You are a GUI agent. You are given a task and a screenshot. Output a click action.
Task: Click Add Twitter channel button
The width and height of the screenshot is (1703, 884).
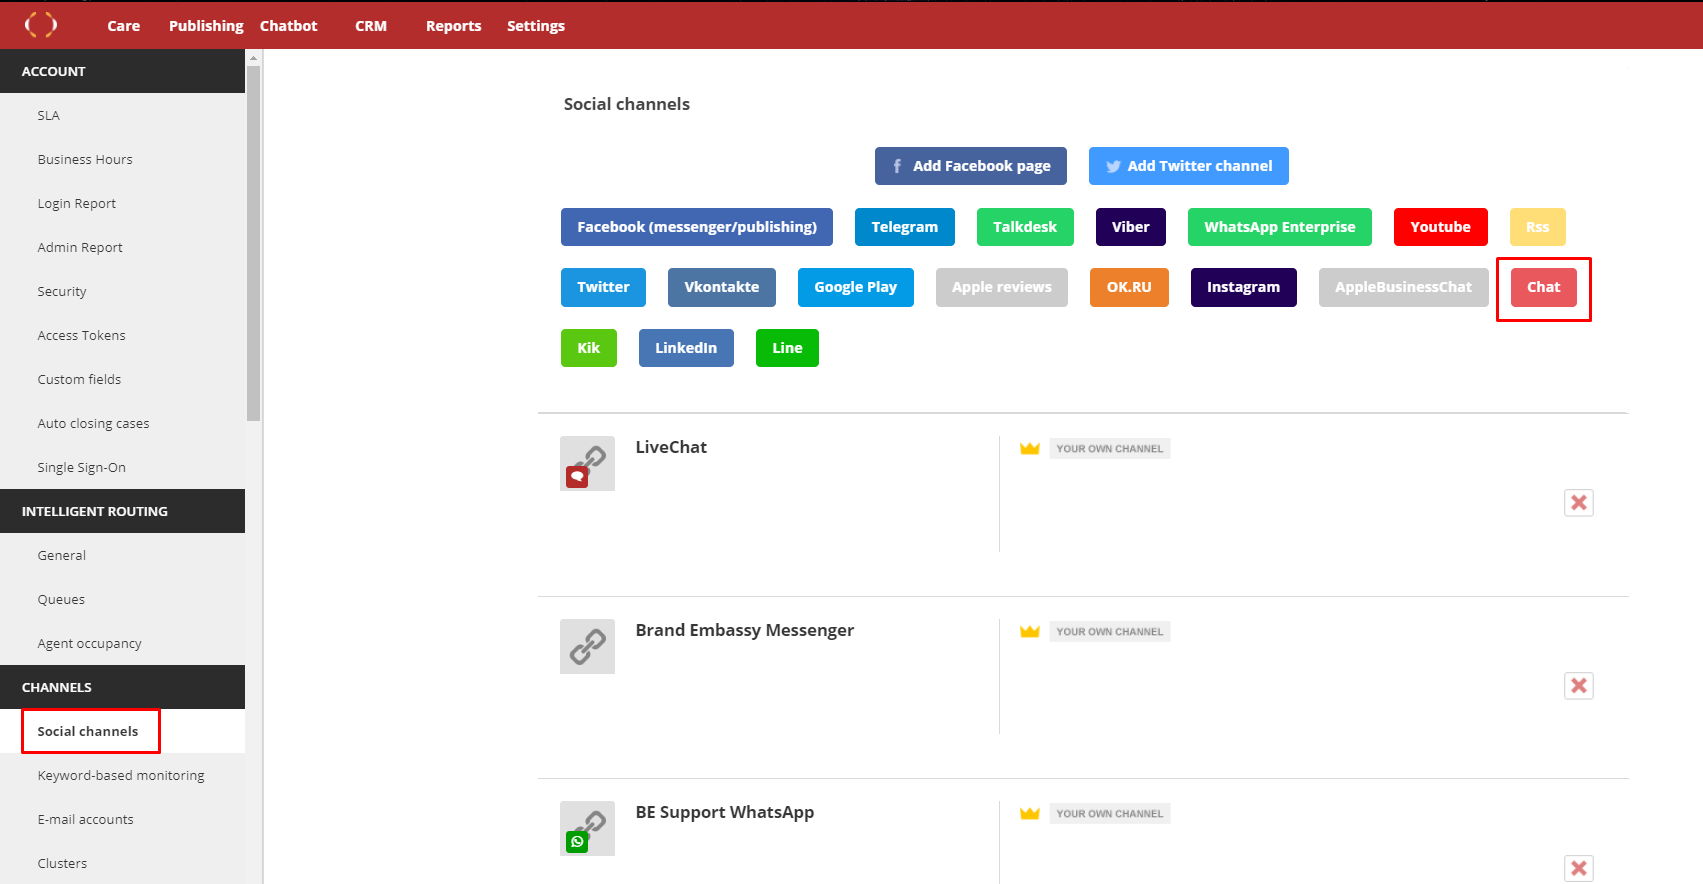[x=1189, y=166]
